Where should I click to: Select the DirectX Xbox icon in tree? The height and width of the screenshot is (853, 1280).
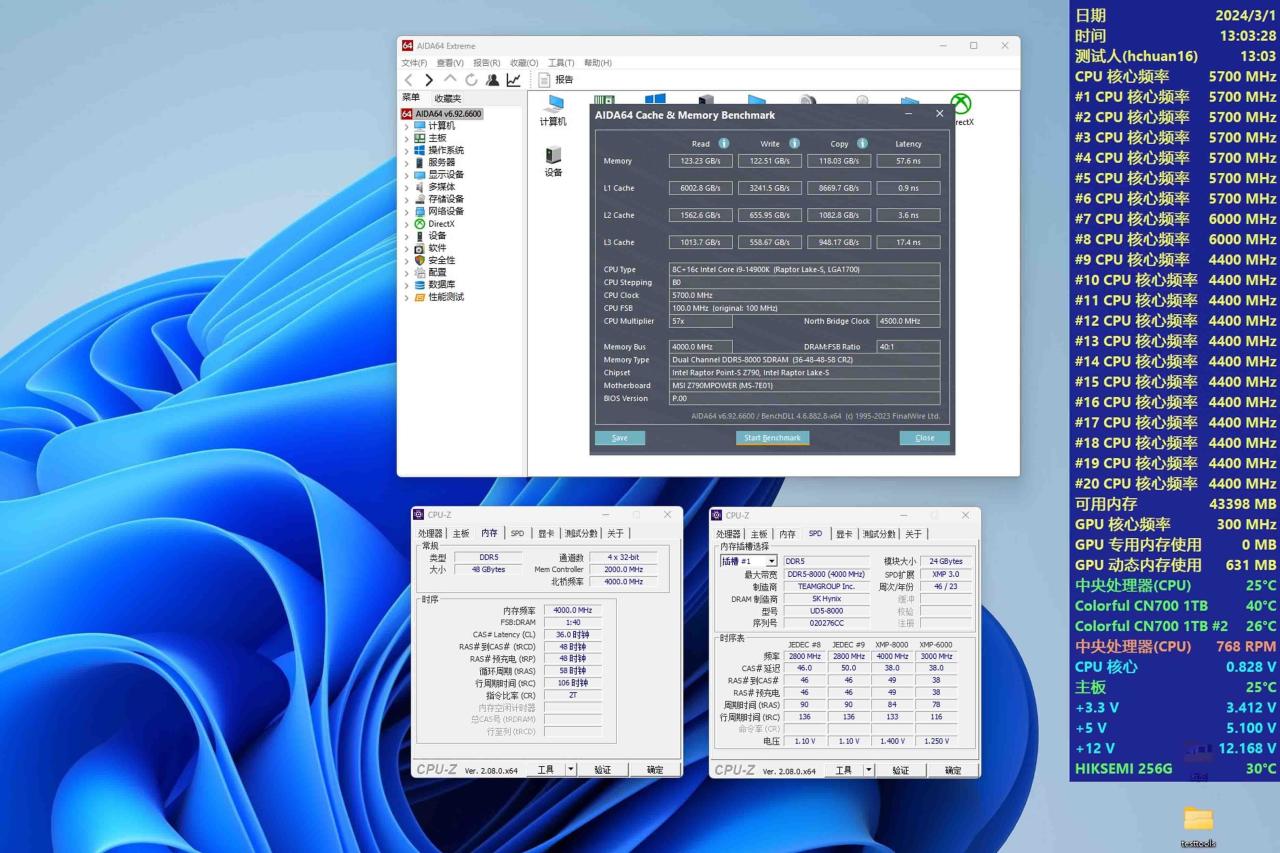420,224
